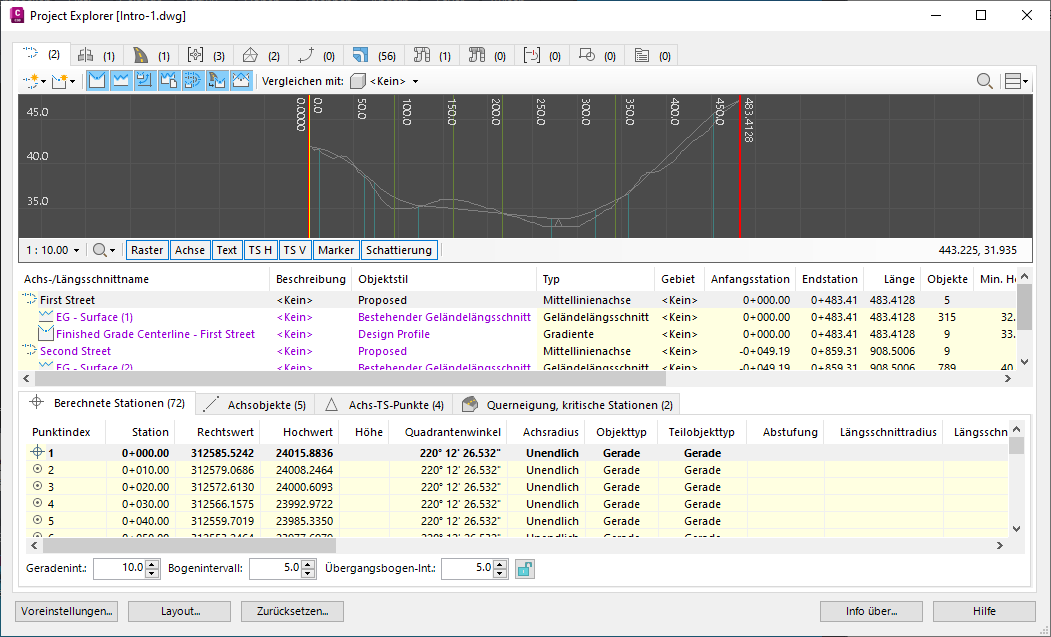Disable the Schattierung display option
Screen dimensions: 1051x637
coord(399,249)
